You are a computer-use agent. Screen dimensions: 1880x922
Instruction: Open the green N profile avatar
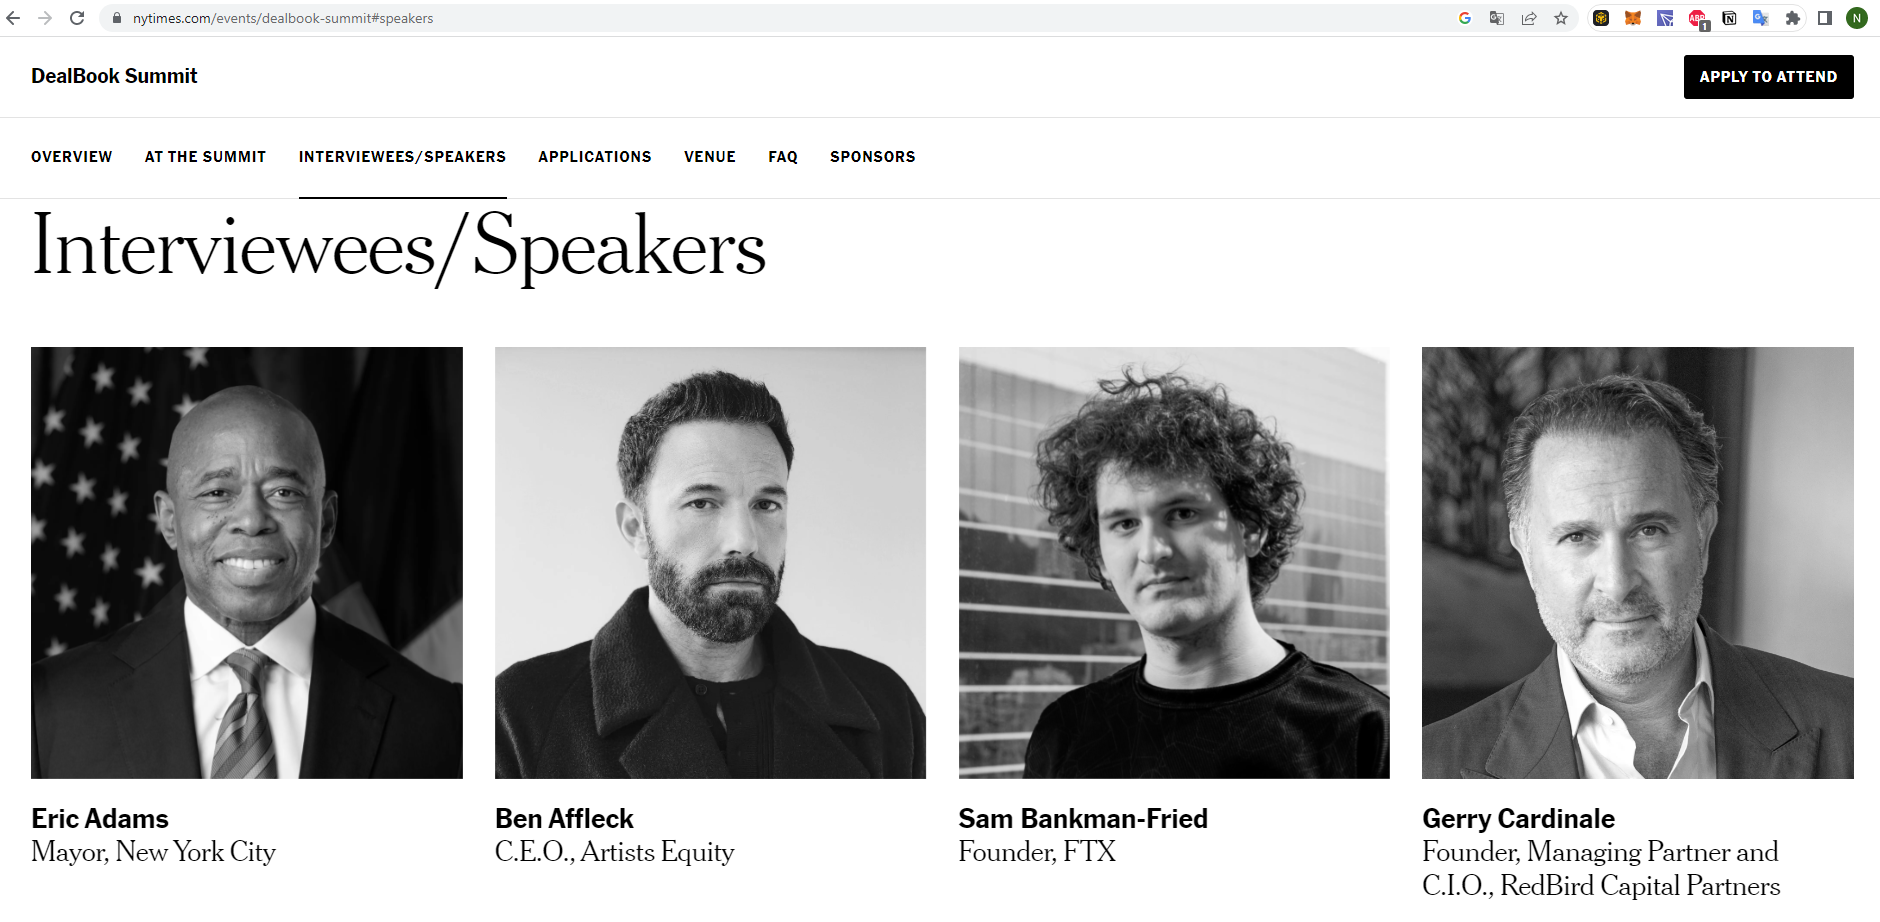click(1857, 18)
